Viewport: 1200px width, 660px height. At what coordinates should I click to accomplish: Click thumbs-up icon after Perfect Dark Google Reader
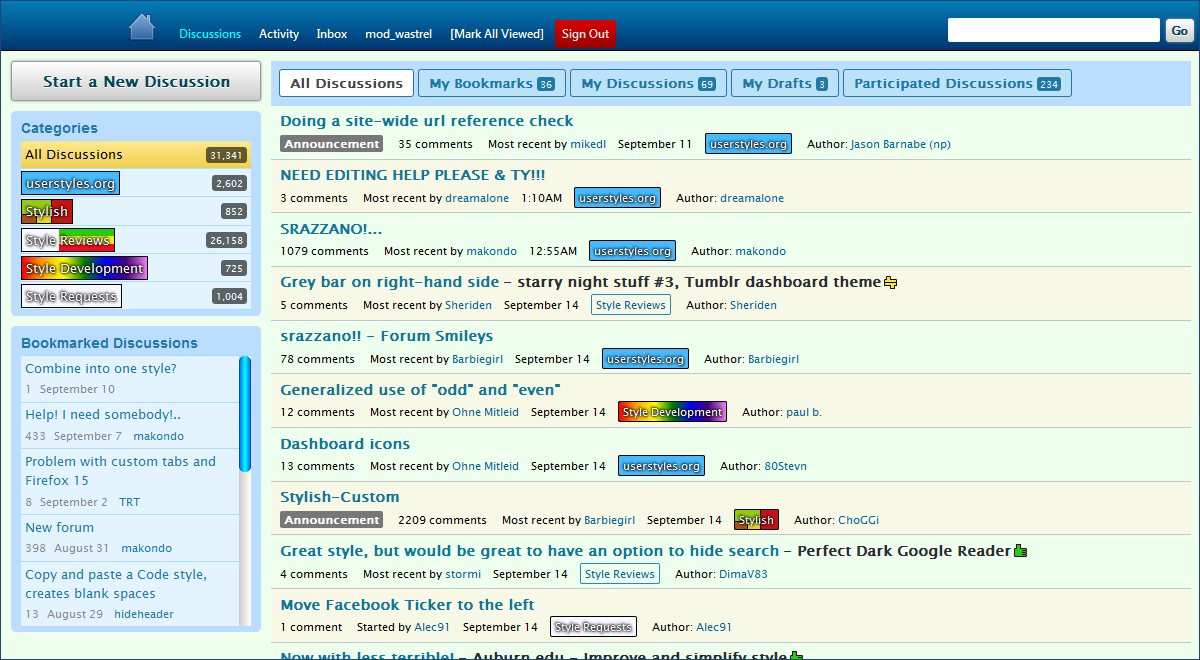click(x=1021, y=551)
